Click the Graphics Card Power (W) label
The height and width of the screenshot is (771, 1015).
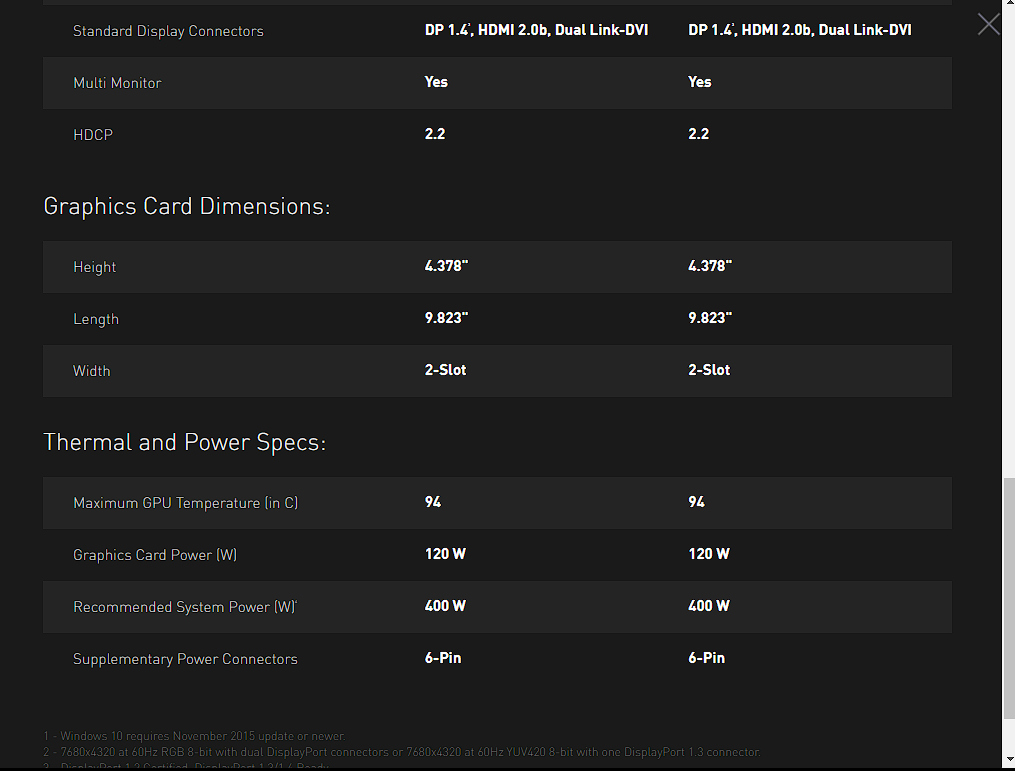click(155, 555)
